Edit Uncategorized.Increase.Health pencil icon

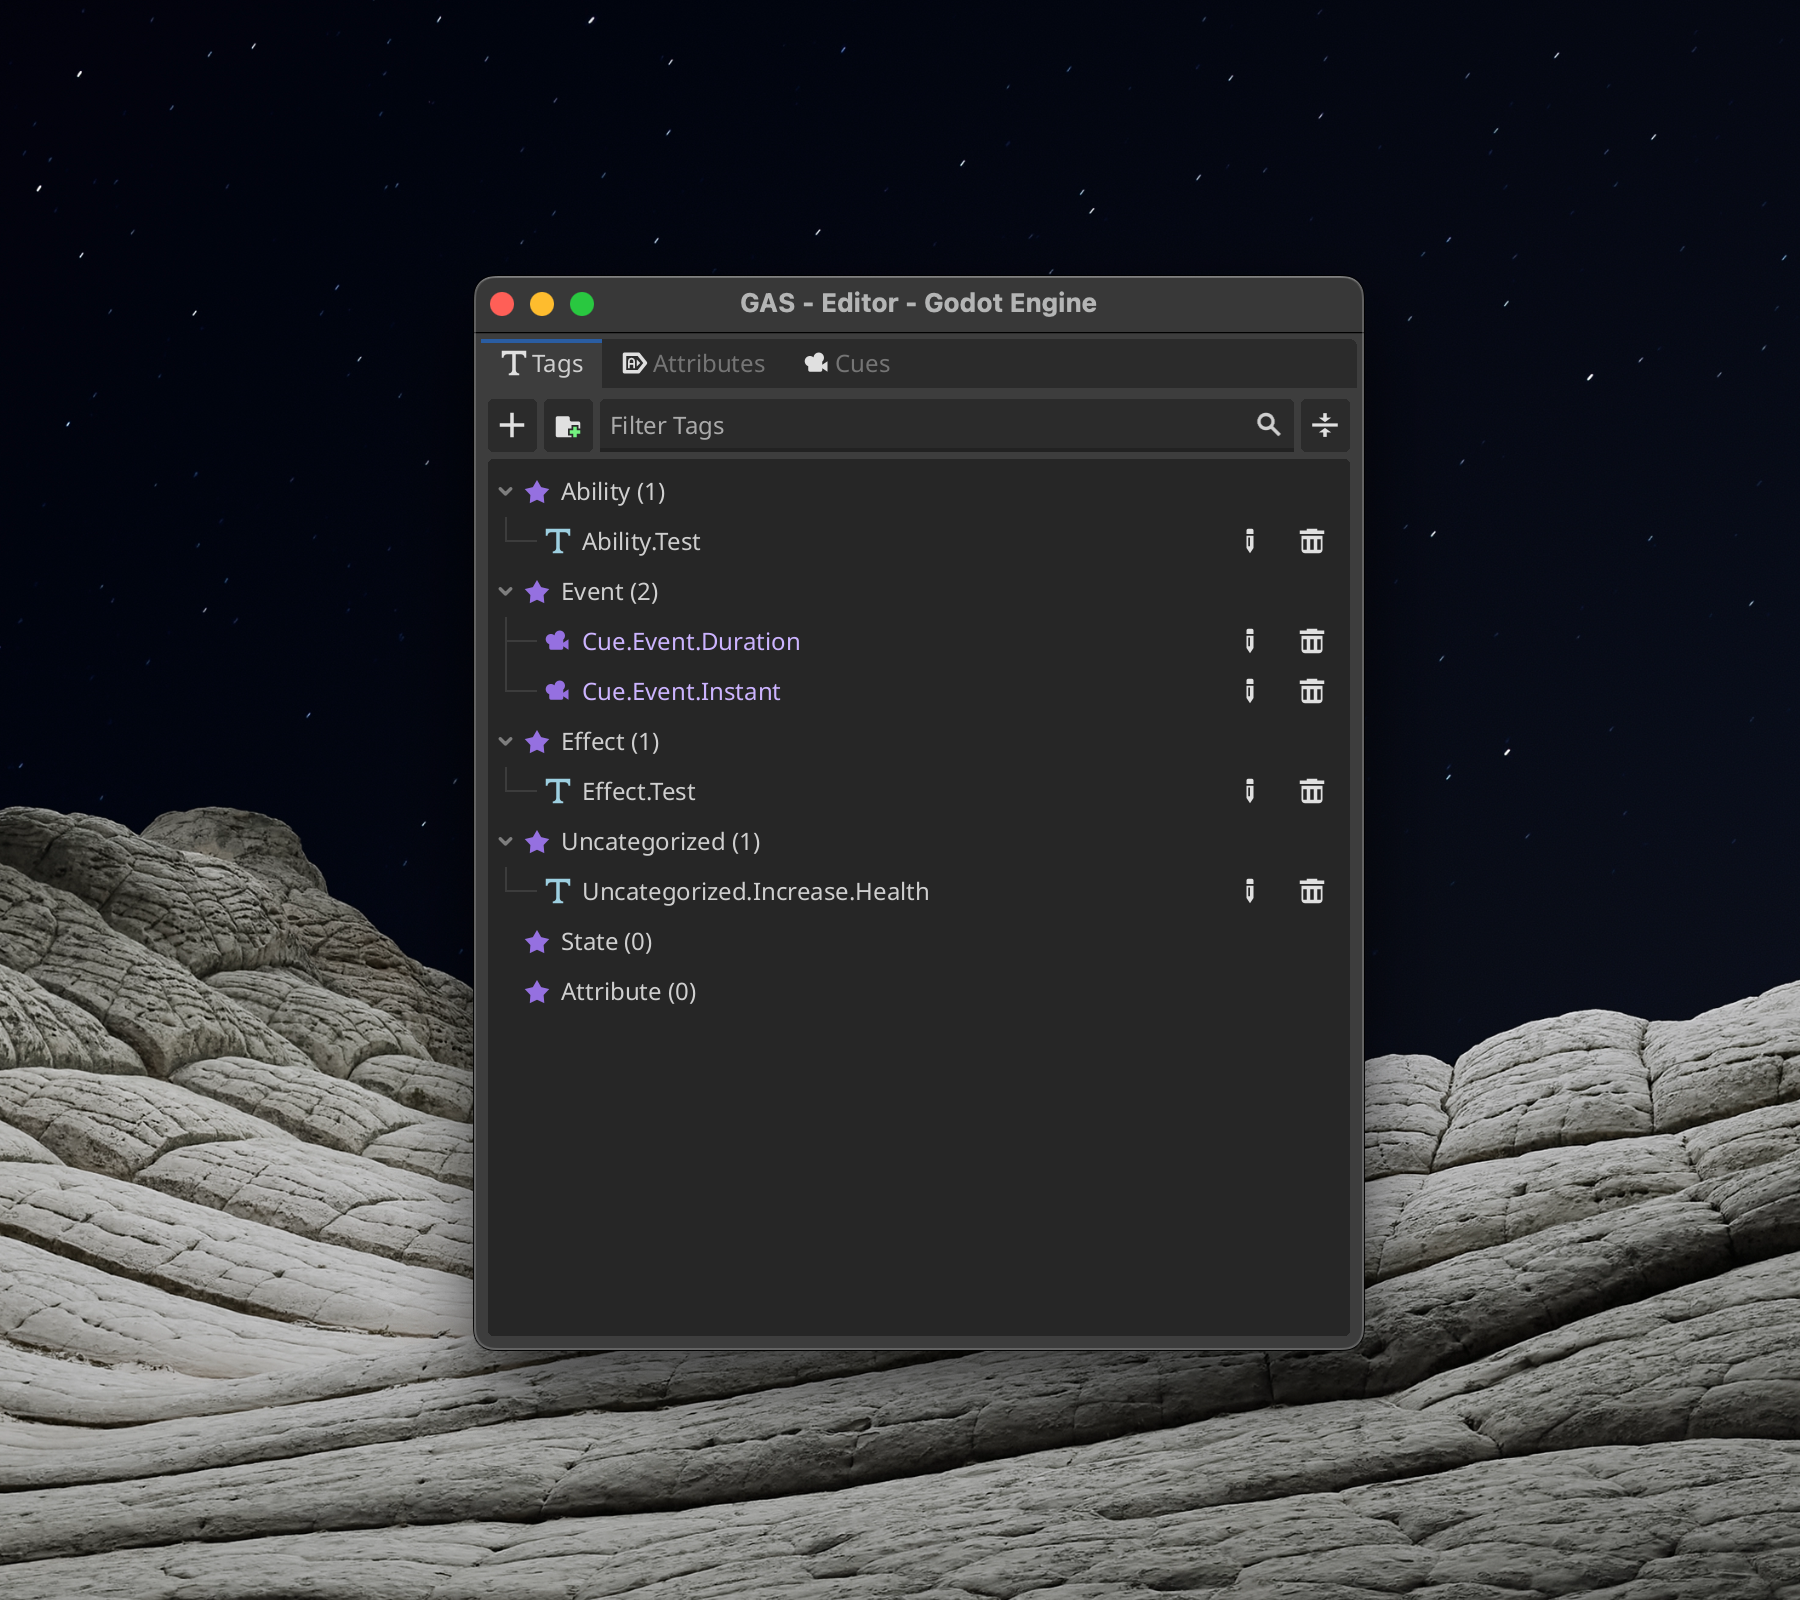coord(1250,891)
